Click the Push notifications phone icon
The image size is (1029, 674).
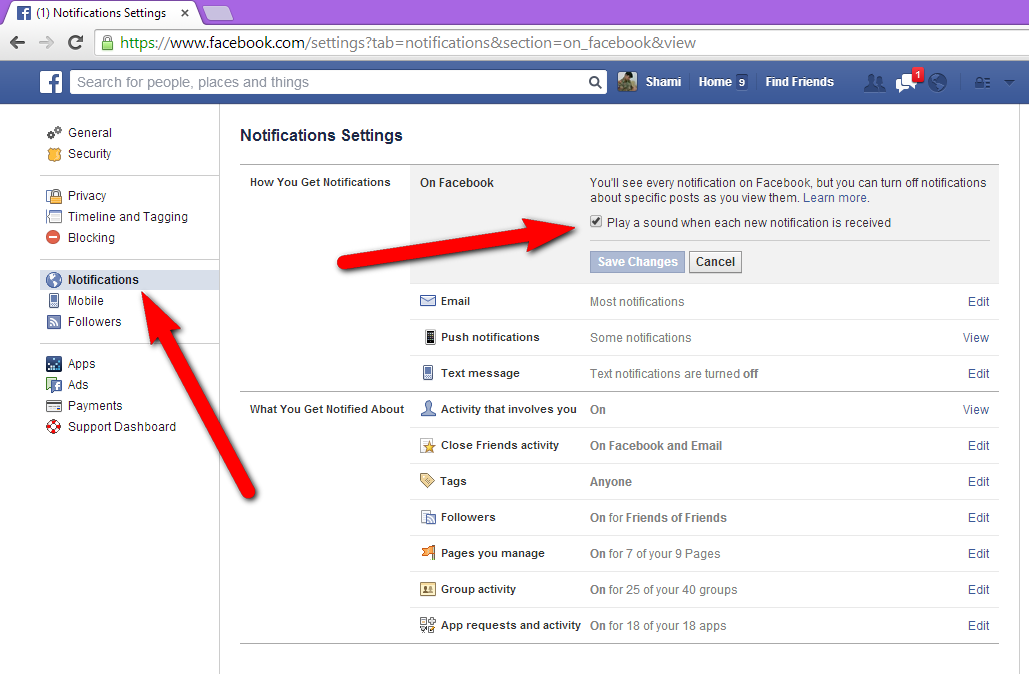[430, 337]
